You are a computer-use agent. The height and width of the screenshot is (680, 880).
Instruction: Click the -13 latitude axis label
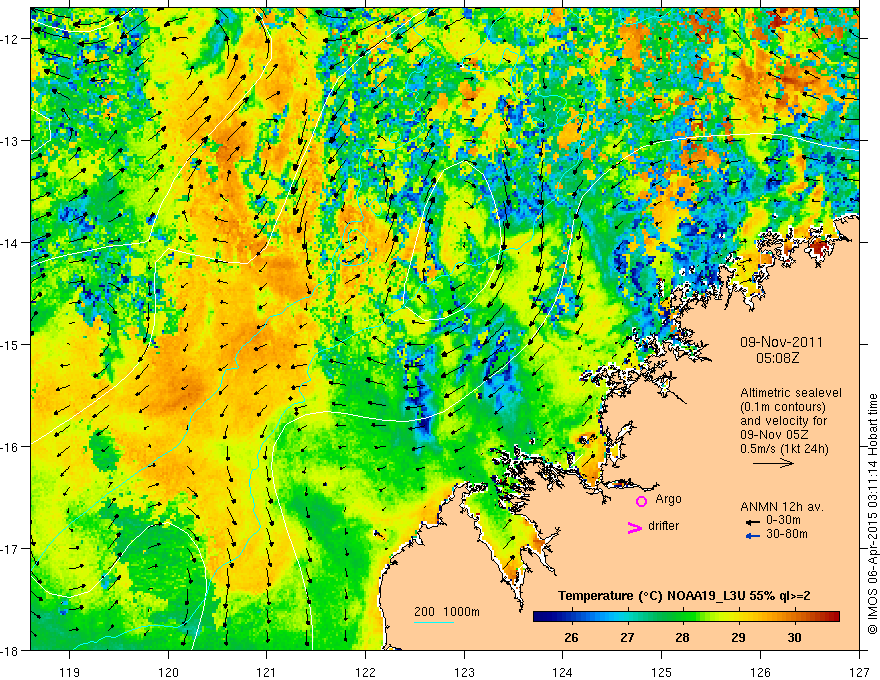pyautogui.click(x=11, y=141)
